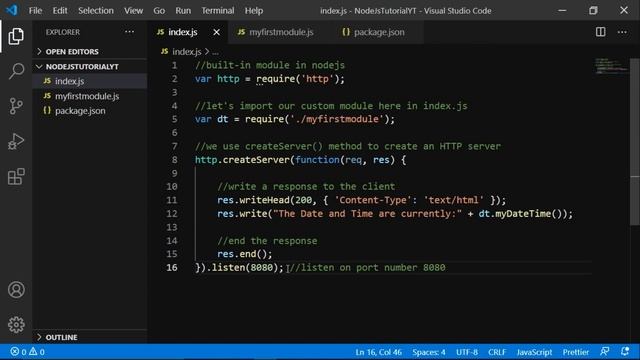Open the Extensions view icon

pyautogui.click(x=16, y=176)
